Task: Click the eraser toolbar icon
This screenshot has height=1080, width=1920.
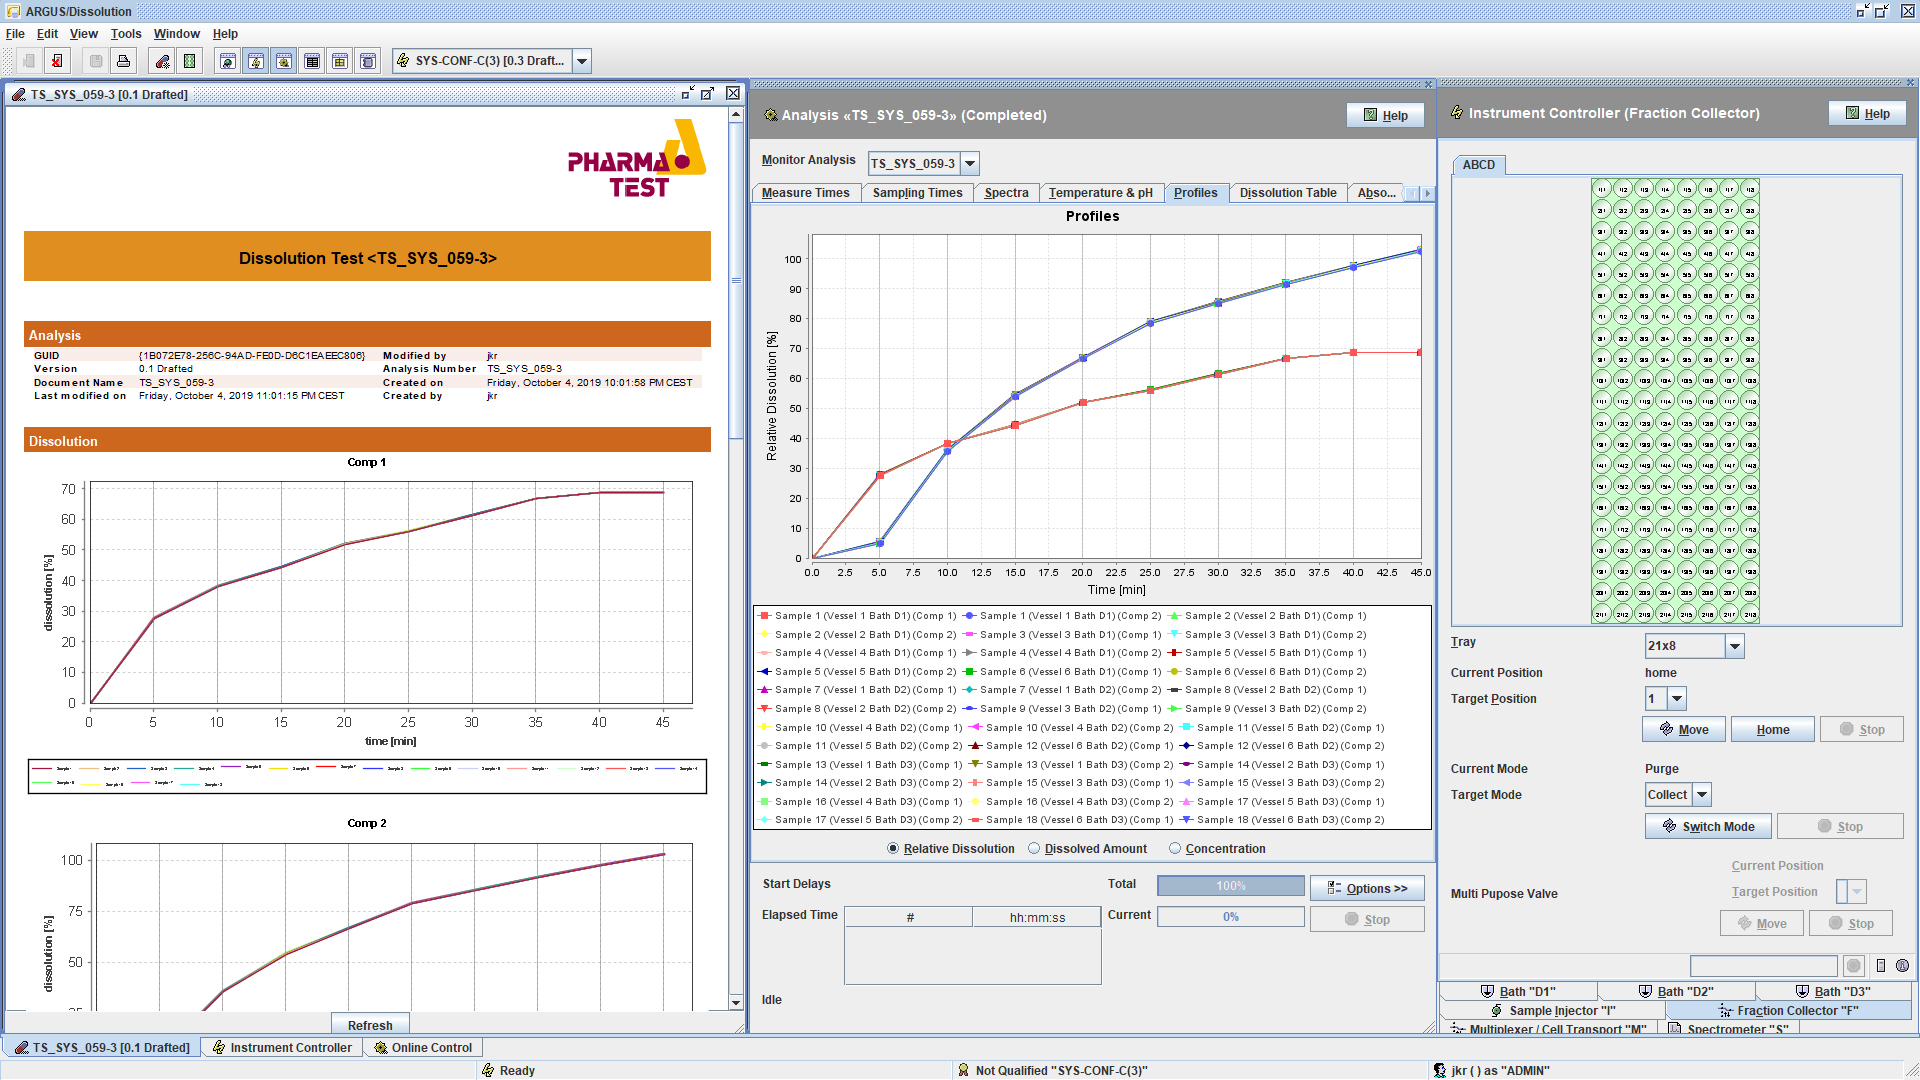Action: pos(162,62)
